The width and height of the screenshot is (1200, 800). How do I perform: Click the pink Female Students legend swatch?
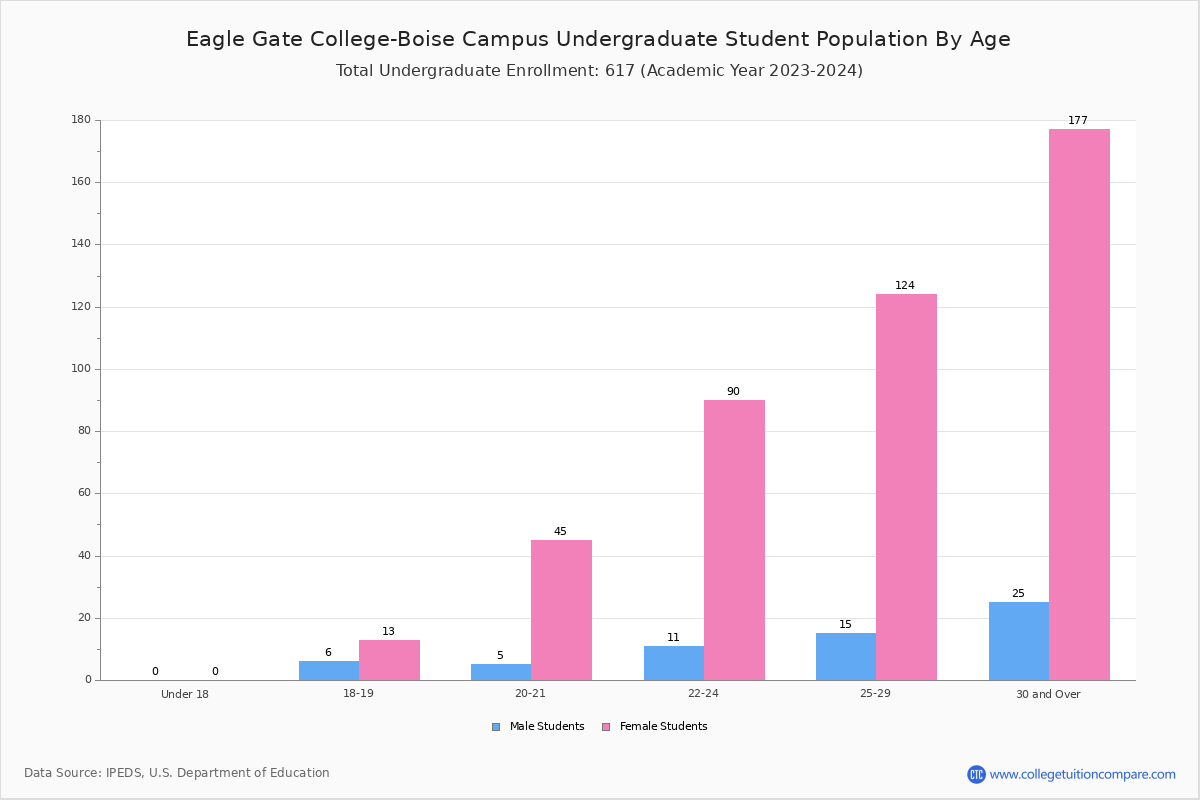tap(606, 727)
